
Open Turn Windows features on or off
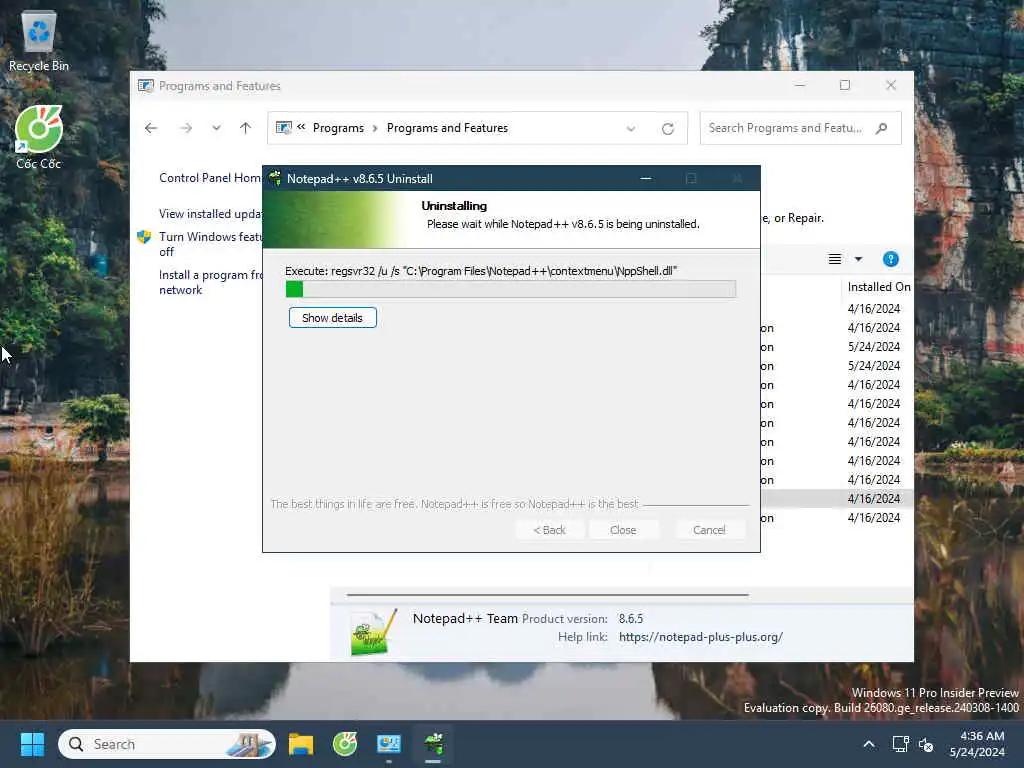coord(210,244)
